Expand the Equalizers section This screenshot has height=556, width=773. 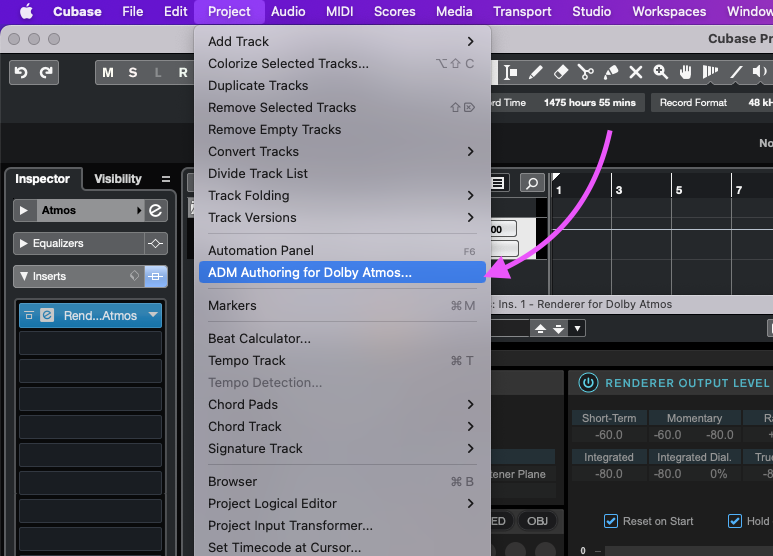(23, 243)
